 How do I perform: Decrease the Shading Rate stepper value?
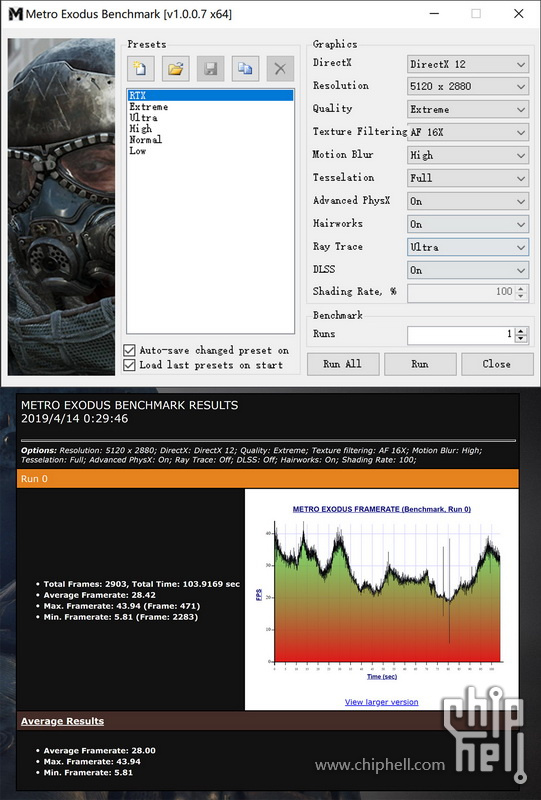tap(521, 296)
